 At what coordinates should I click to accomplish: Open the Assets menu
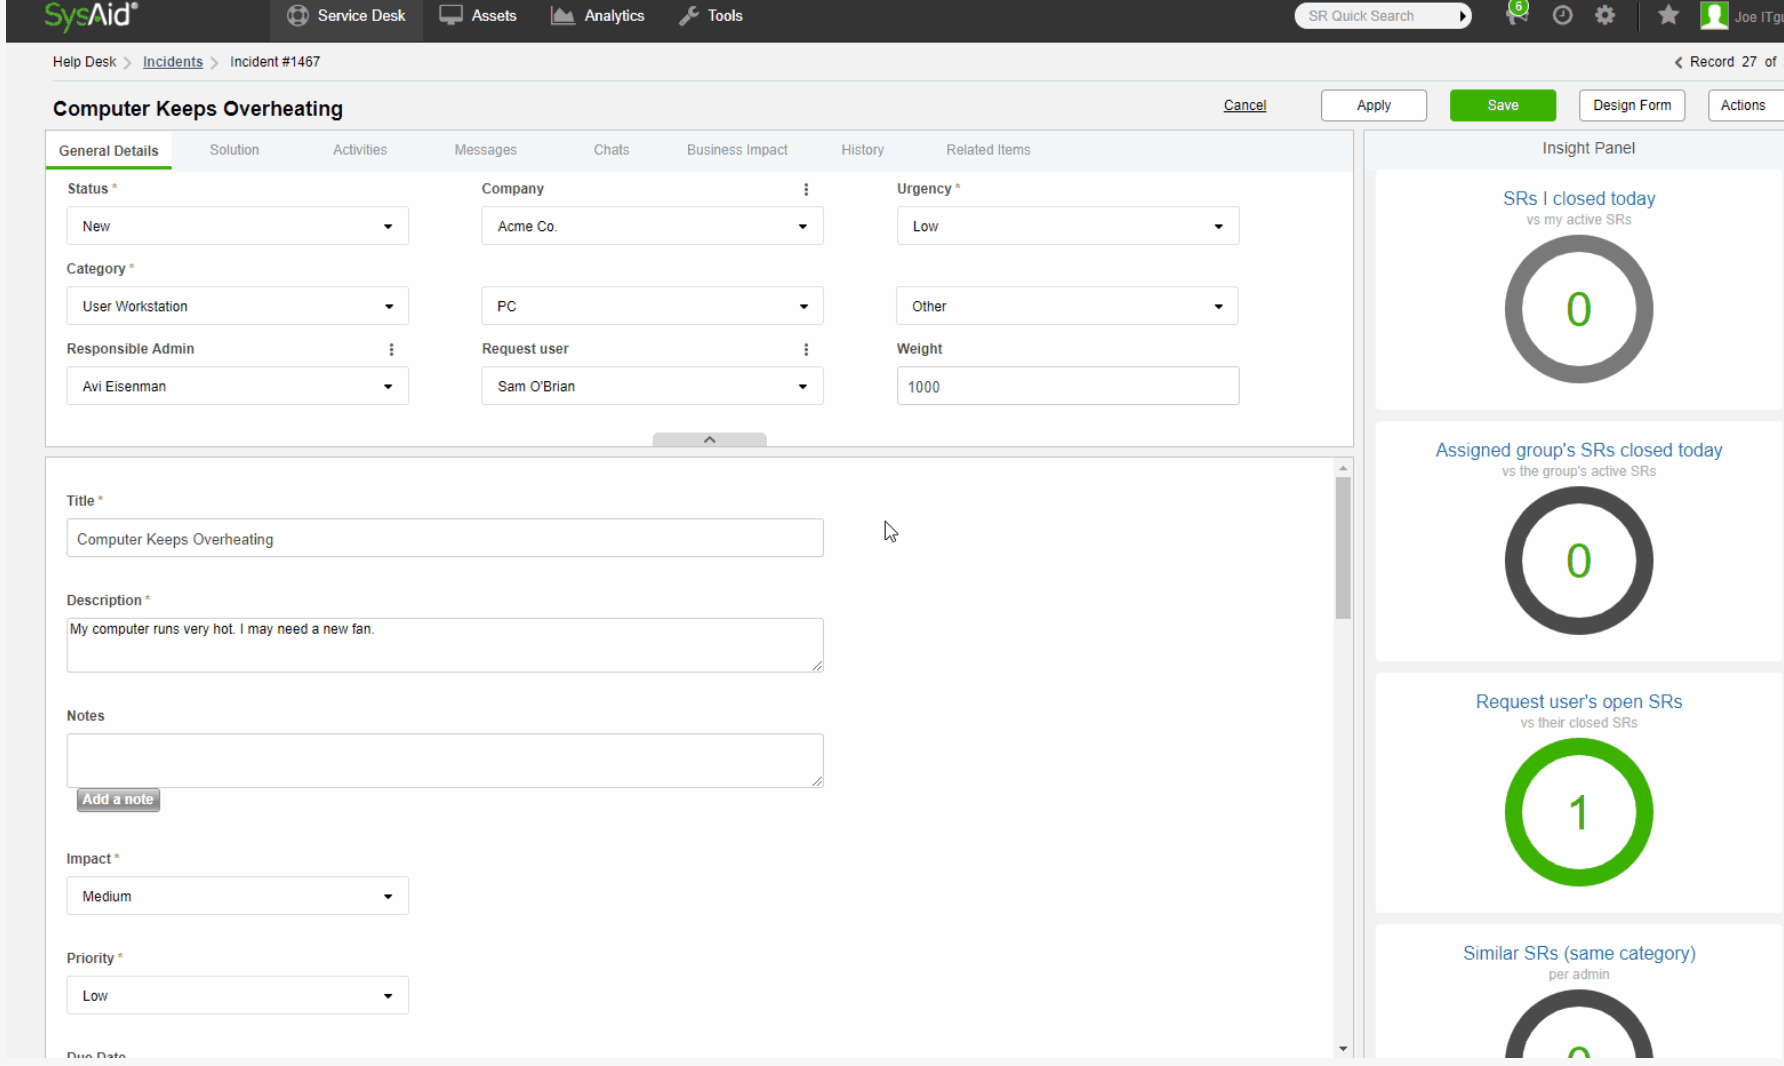[478, 16]
